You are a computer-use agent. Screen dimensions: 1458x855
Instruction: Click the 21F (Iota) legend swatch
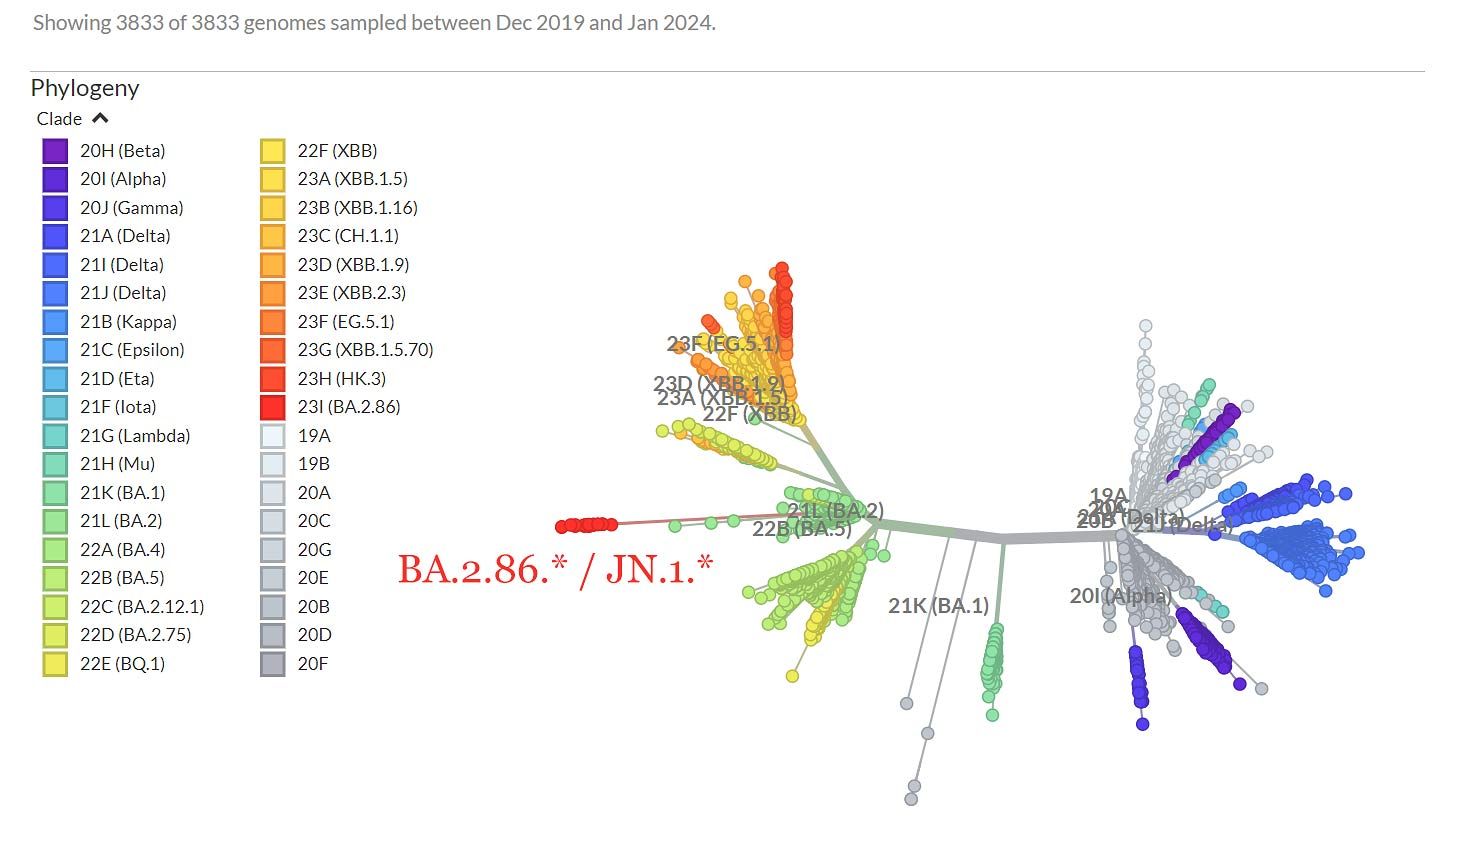(55, 407)
